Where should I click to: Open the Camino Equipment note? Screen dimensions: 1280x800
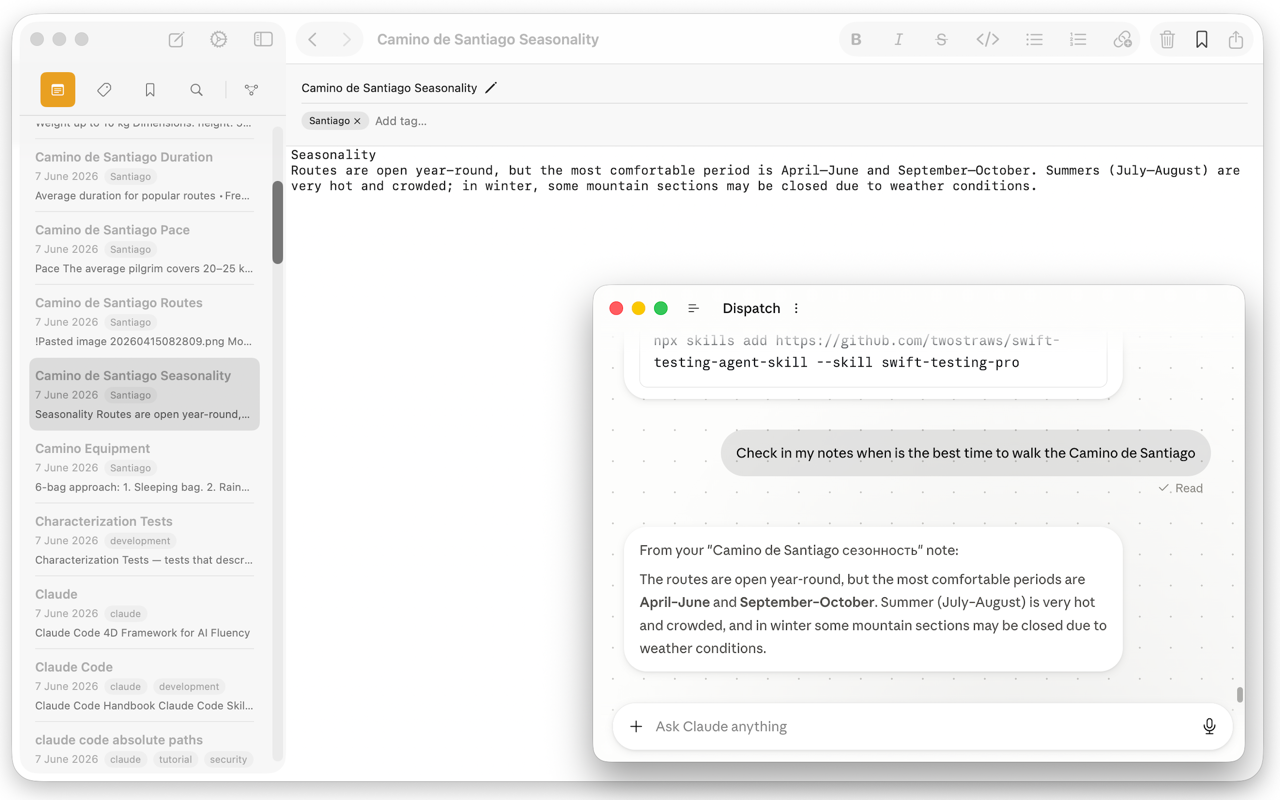click(144, 468)
